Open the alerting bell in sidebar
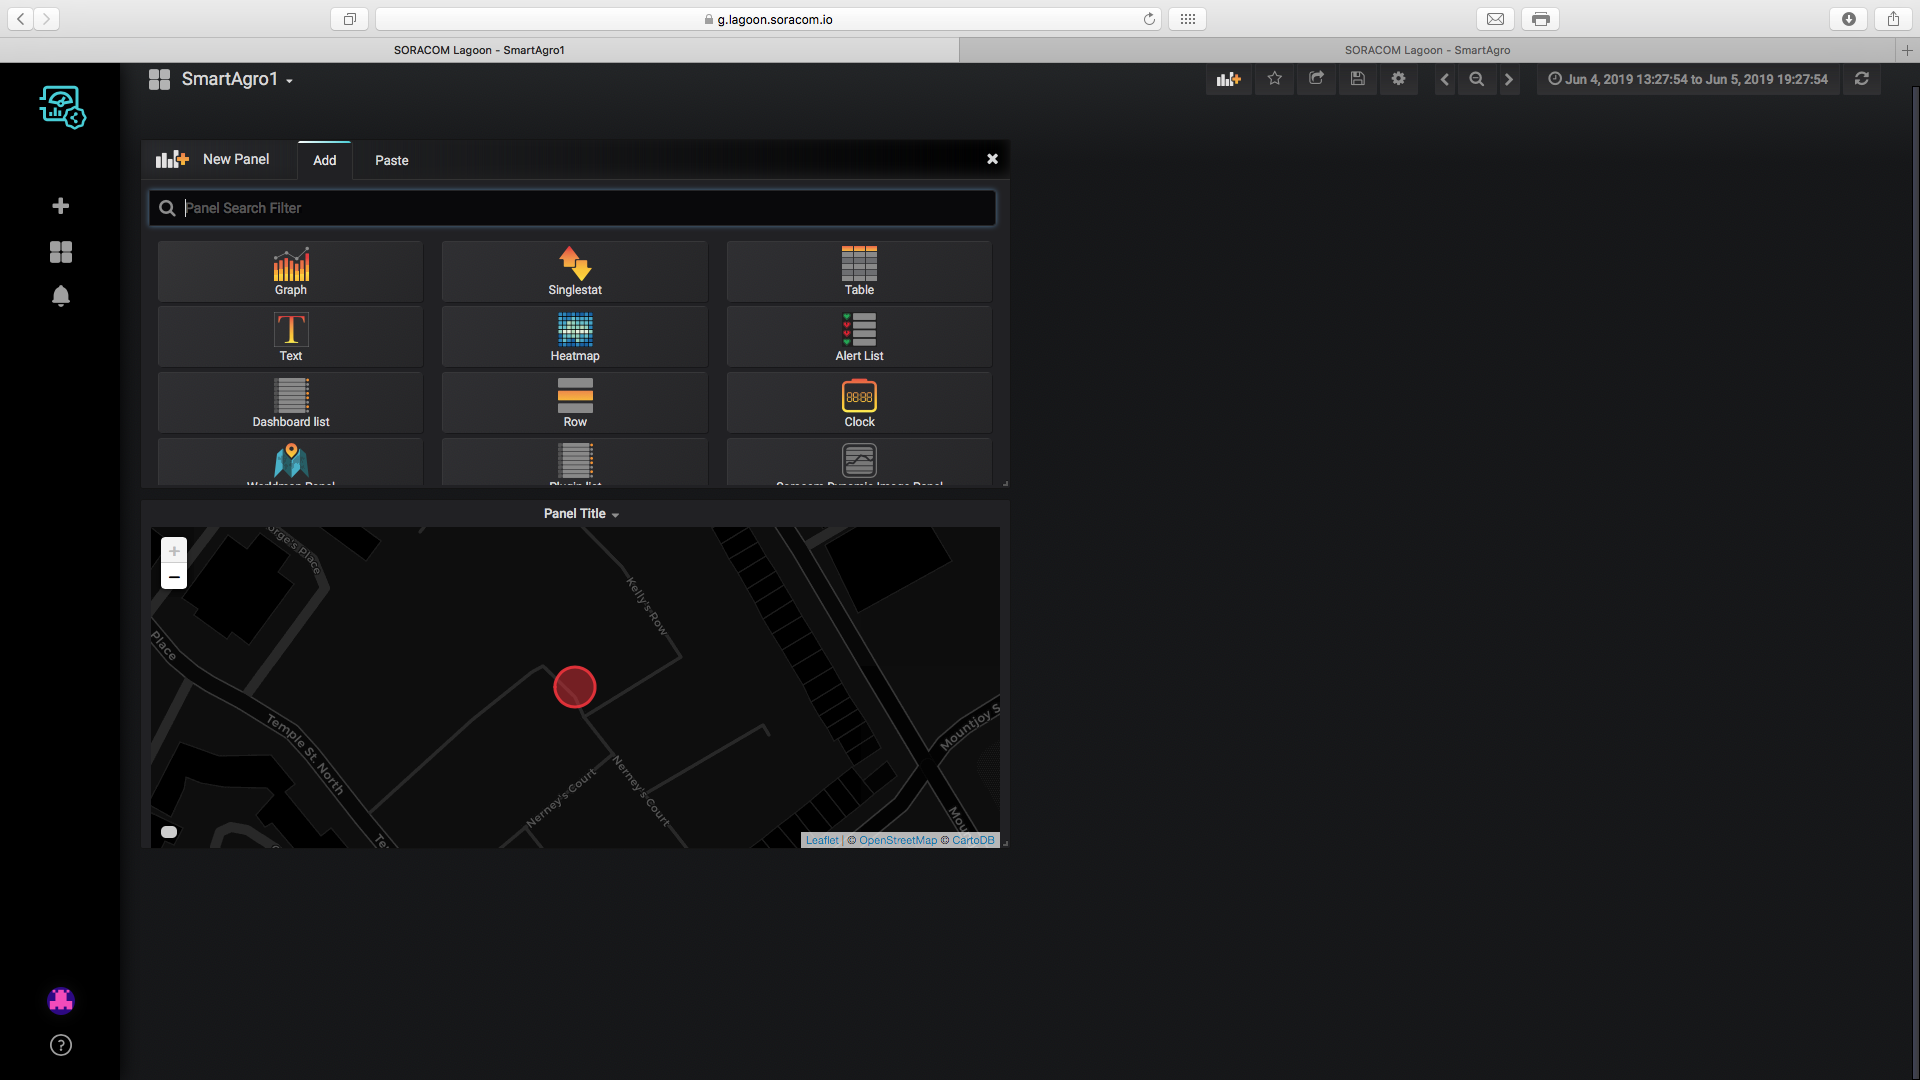The image size is (1920, 1080). click(x=61, y=296)
